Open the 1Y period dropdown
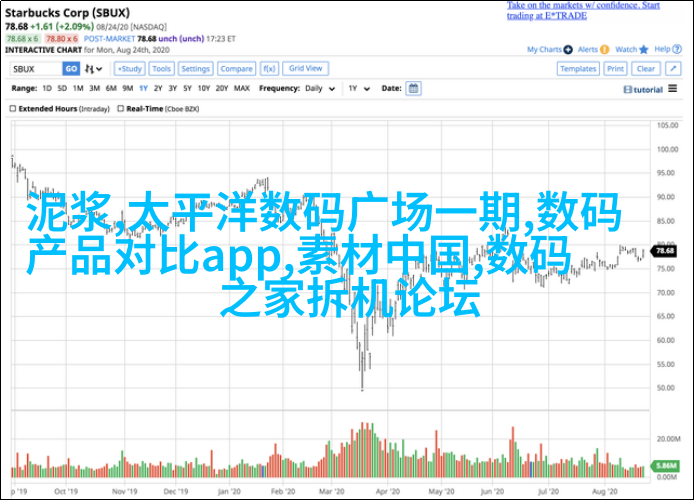 pos(359,89)
